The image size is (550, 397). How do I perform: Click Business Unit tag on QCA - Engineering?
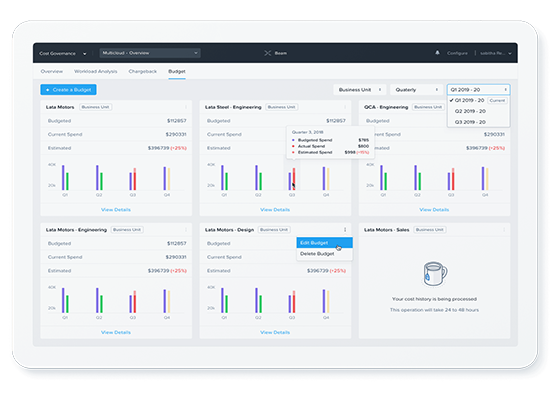click(428, 107)
